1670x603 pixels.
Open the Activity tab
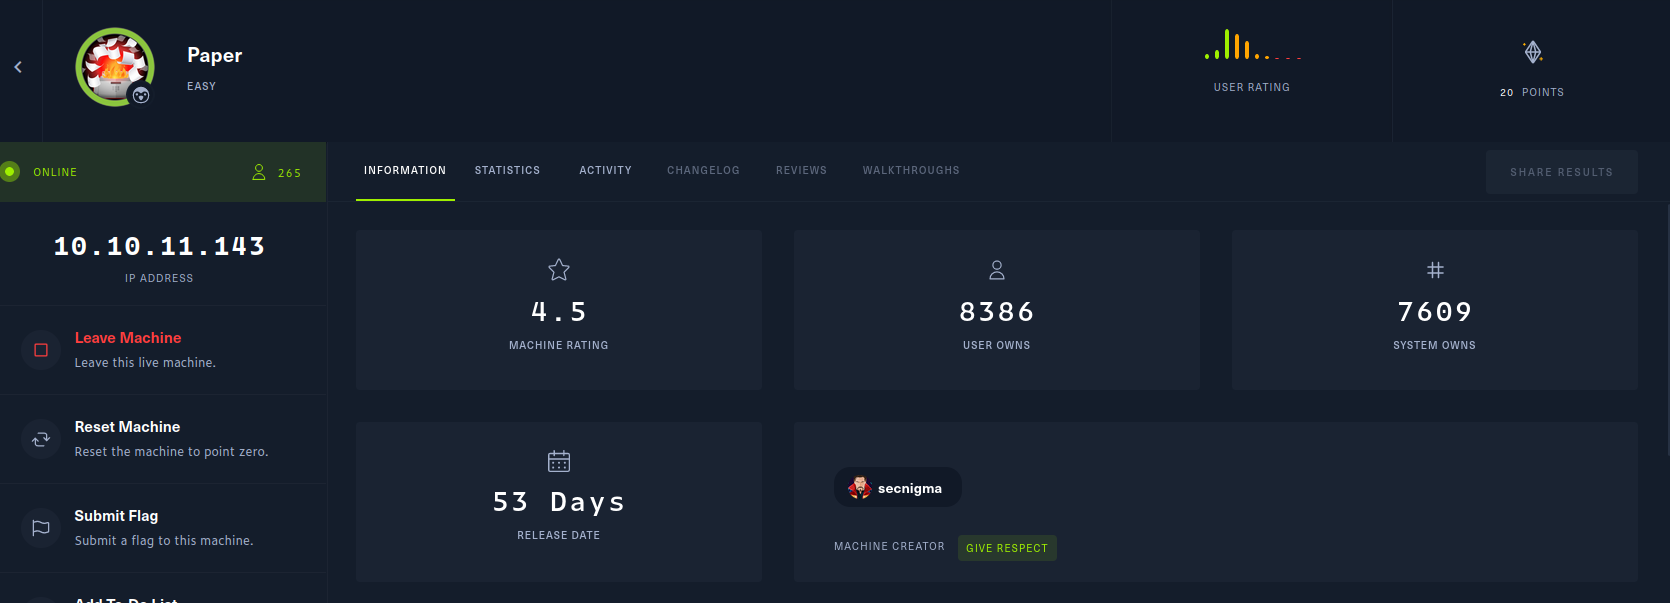(x=605, y=171)
